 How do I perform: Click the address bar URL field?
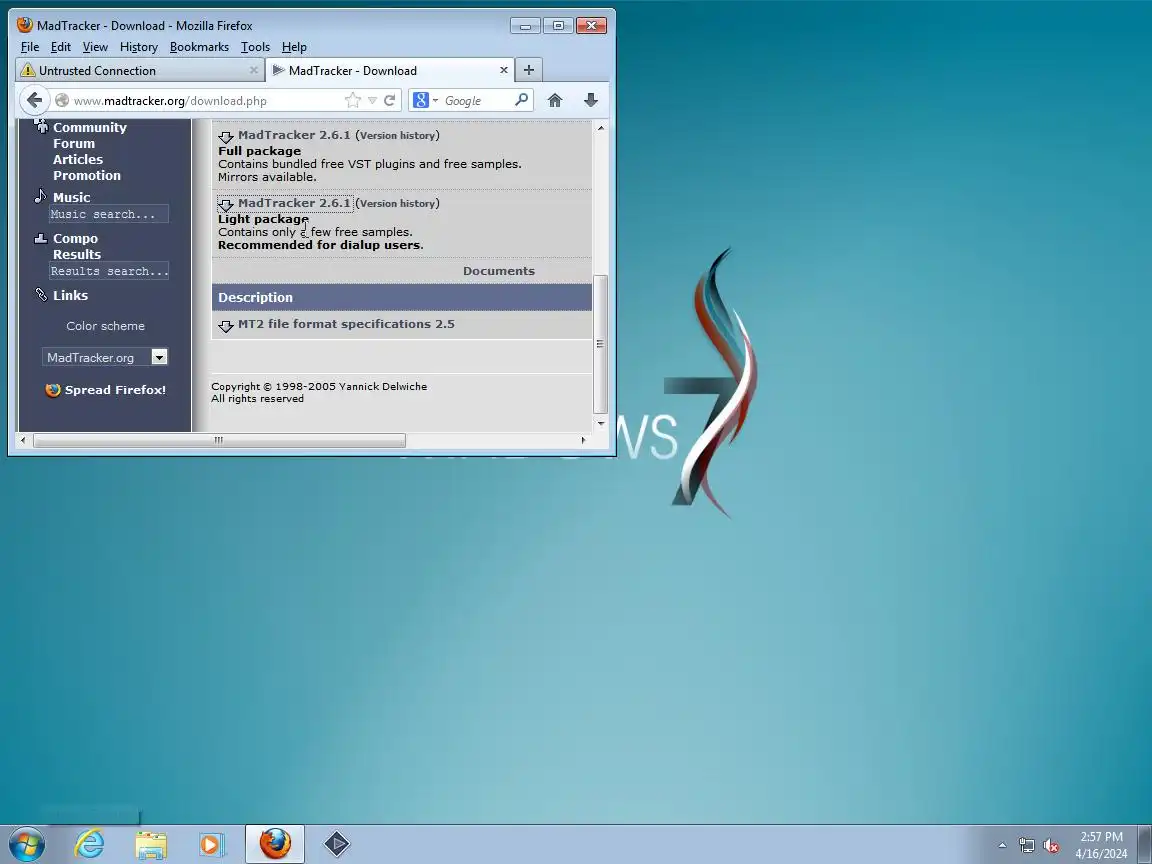[x=206, y=101]
